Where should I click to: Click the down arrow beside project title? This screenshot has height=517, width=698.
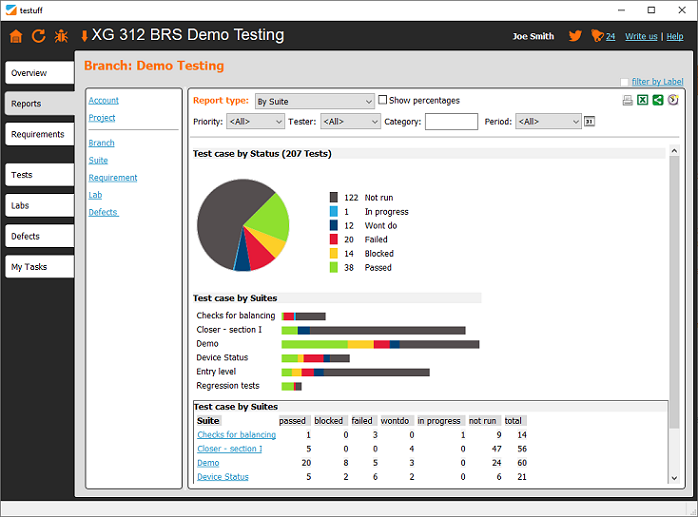pos(84,36)
